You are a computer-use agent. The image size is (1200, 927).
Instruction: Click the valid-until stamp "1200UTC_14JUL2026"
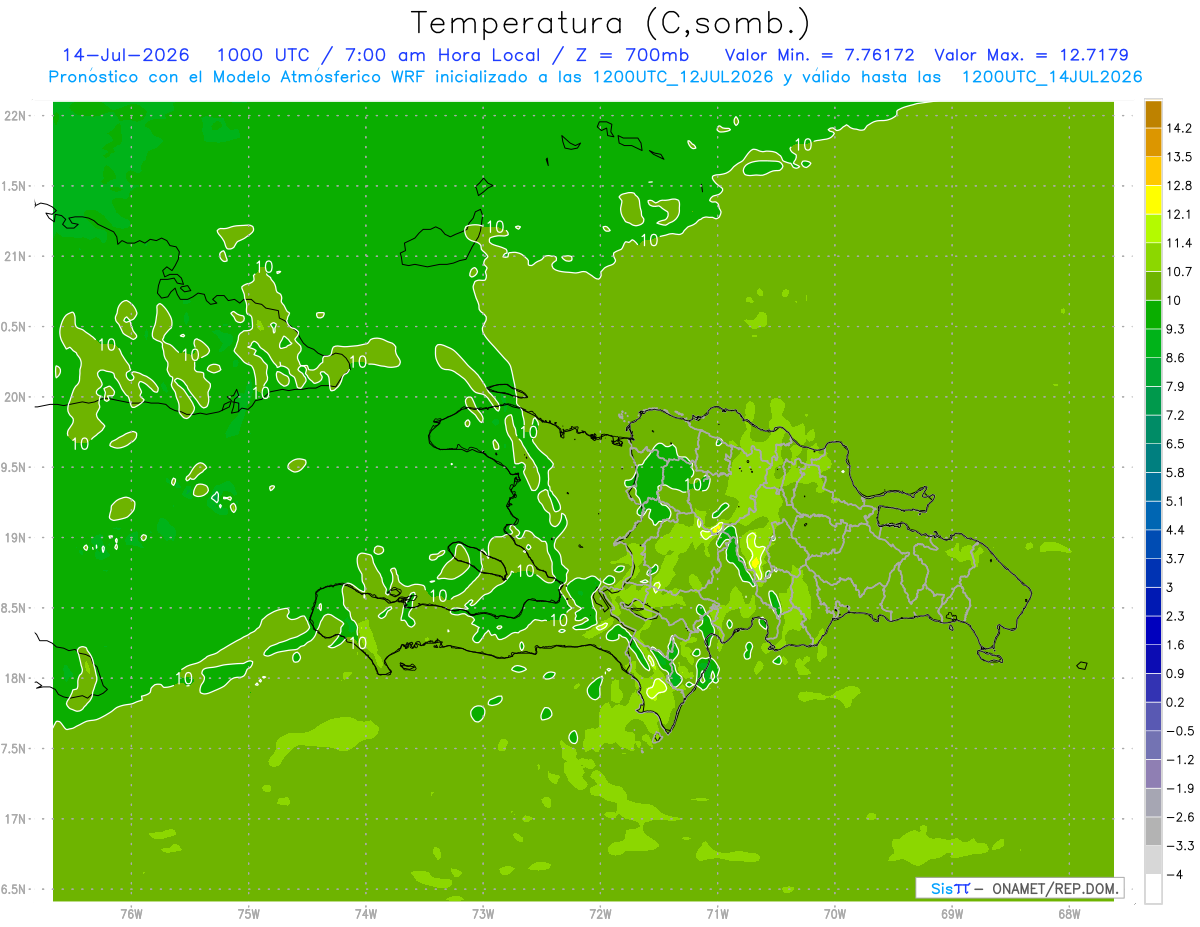tap(1052, 77)
